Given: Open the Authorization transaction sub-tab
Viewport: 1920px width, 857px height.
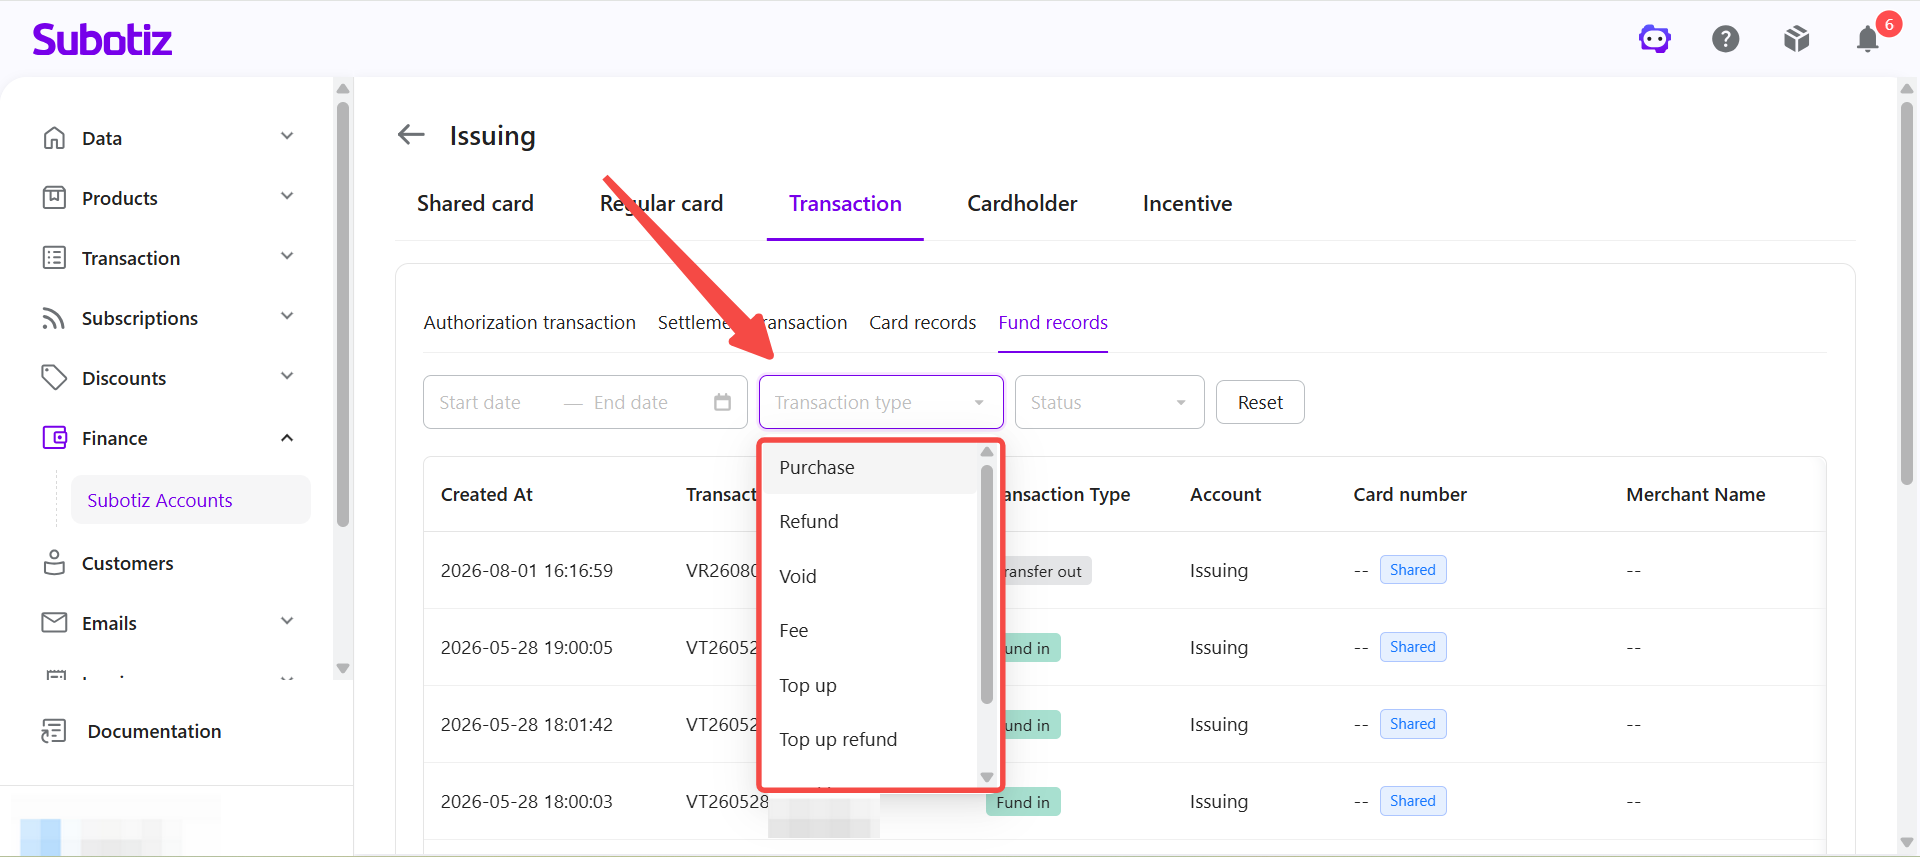Looking at the screenshot, I should pos(529,323).
